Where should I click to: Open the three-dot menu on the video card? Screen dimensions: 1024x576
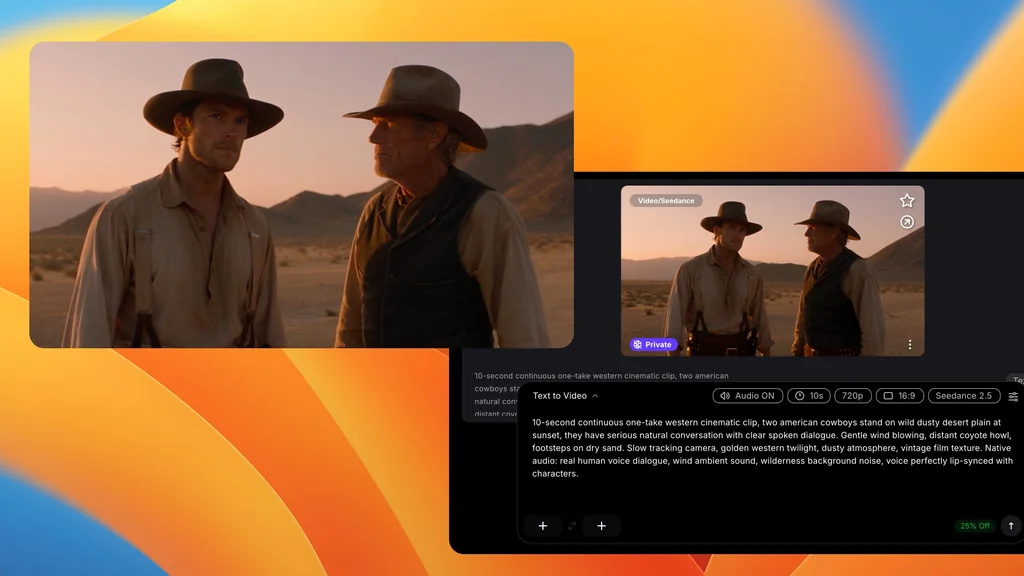(x=910, y=344)
